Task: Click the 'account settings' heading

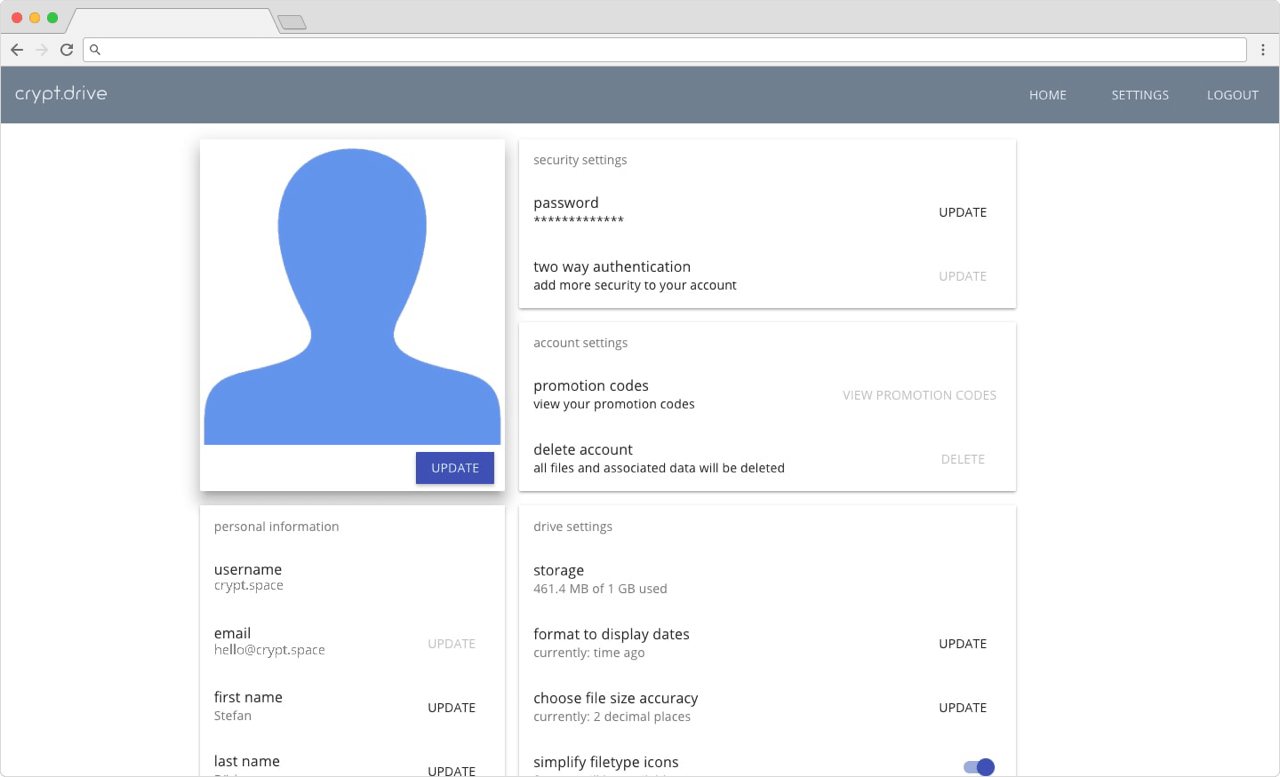Action: (580, 343)
